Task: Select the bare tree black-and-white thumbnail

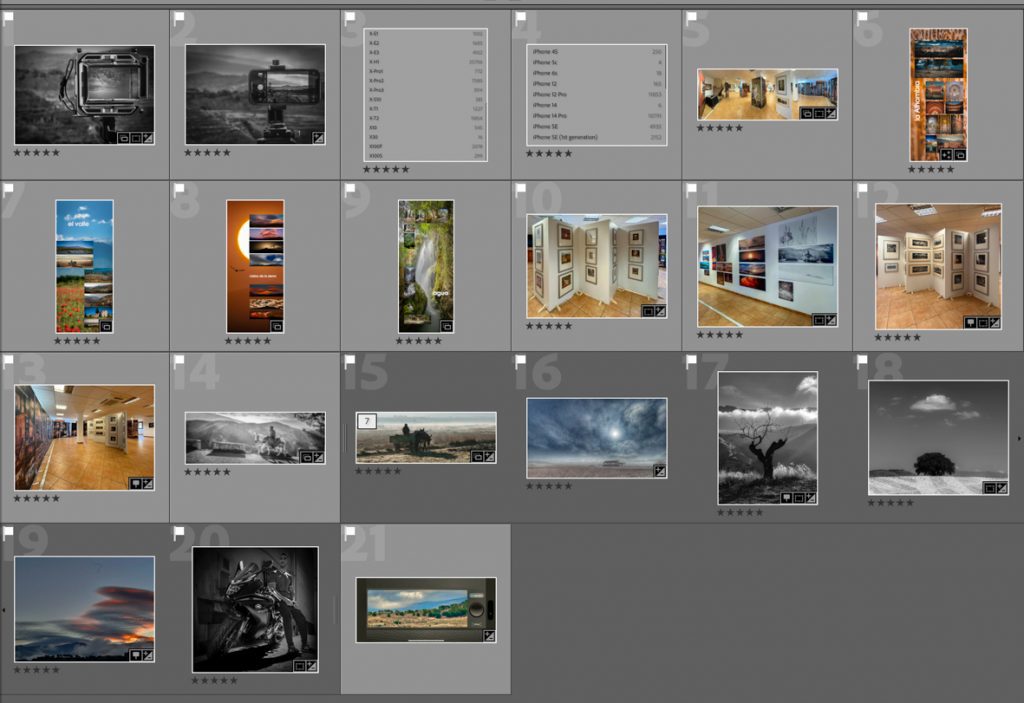Action: tap(767, 437)
